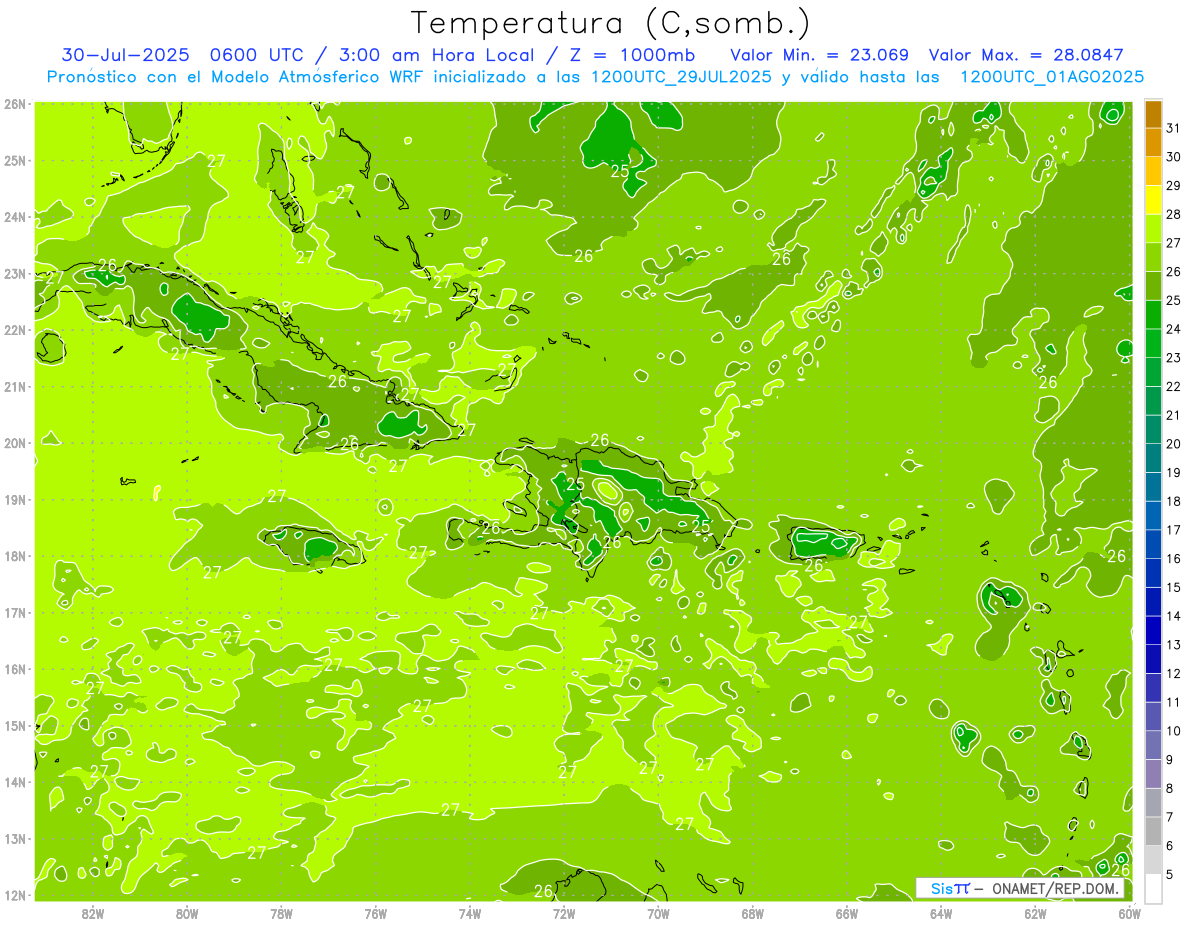Click the '80W' longitude axis label
The image size is (1200, 927).
187,913
